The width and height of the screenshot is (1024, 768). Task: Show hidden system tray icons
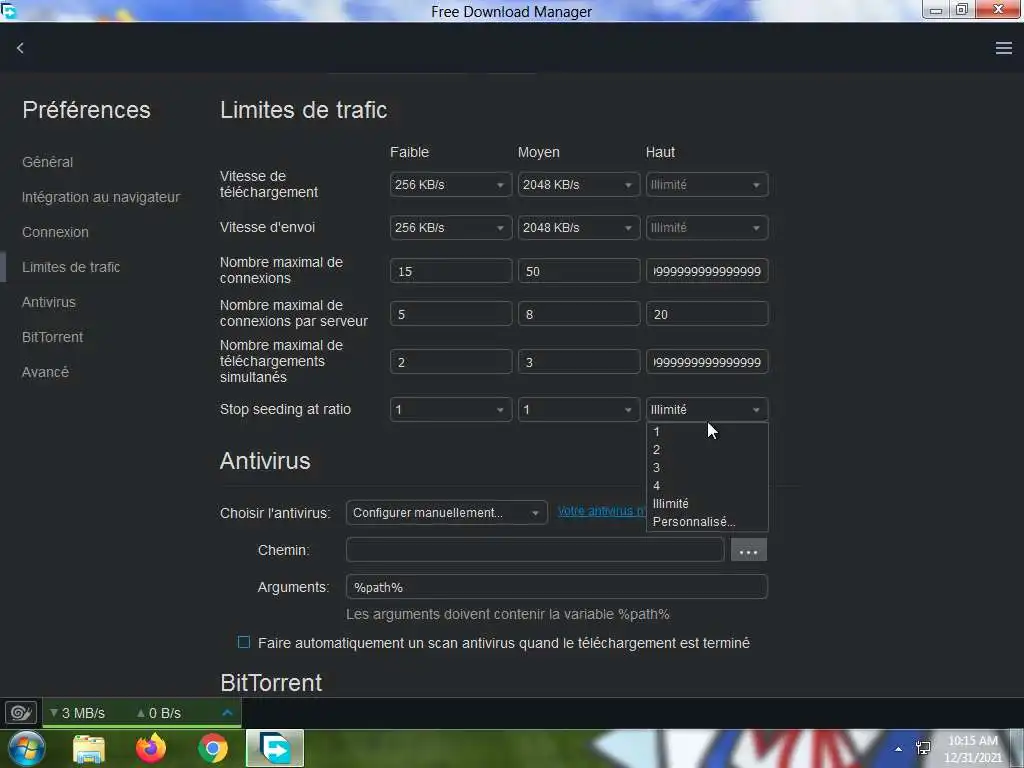pyautogui.click(x=899, y=749)
